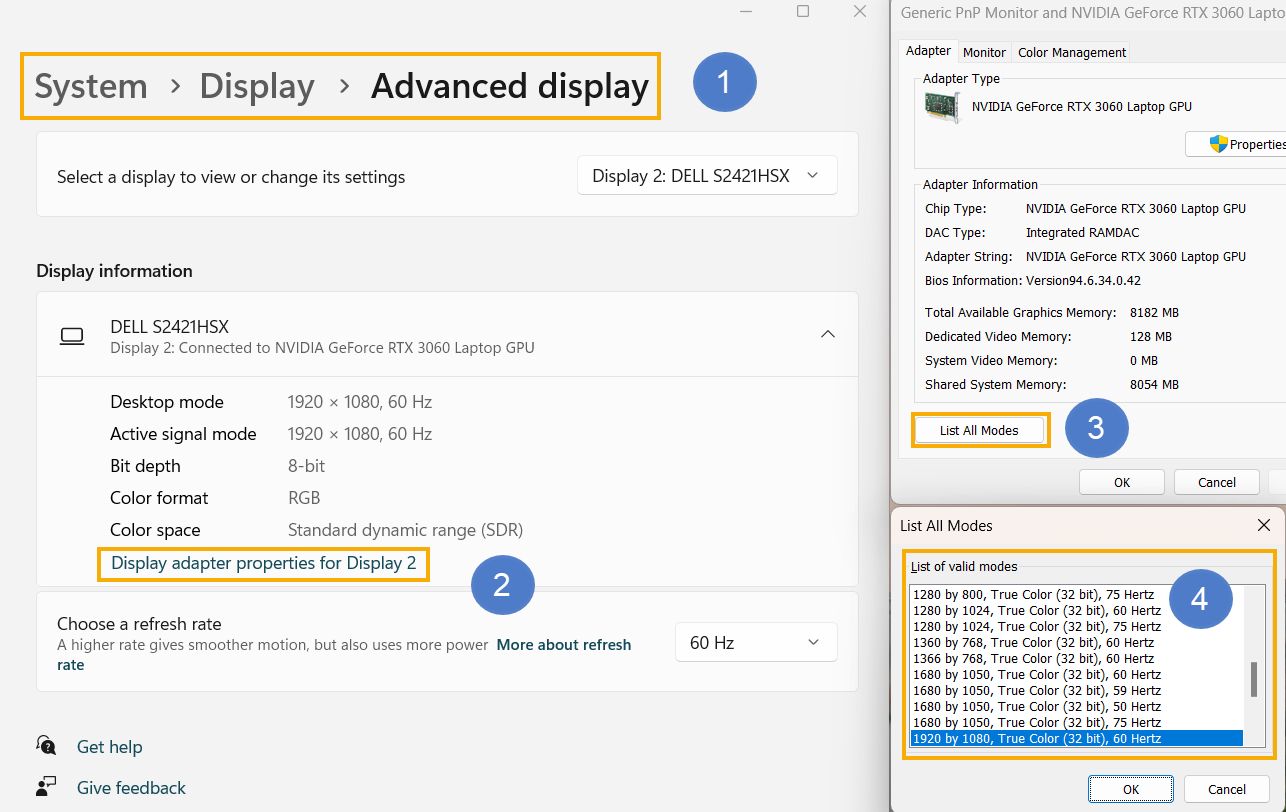Maximize the Settings window
The image size is (1286, 812).
(803, 11)
